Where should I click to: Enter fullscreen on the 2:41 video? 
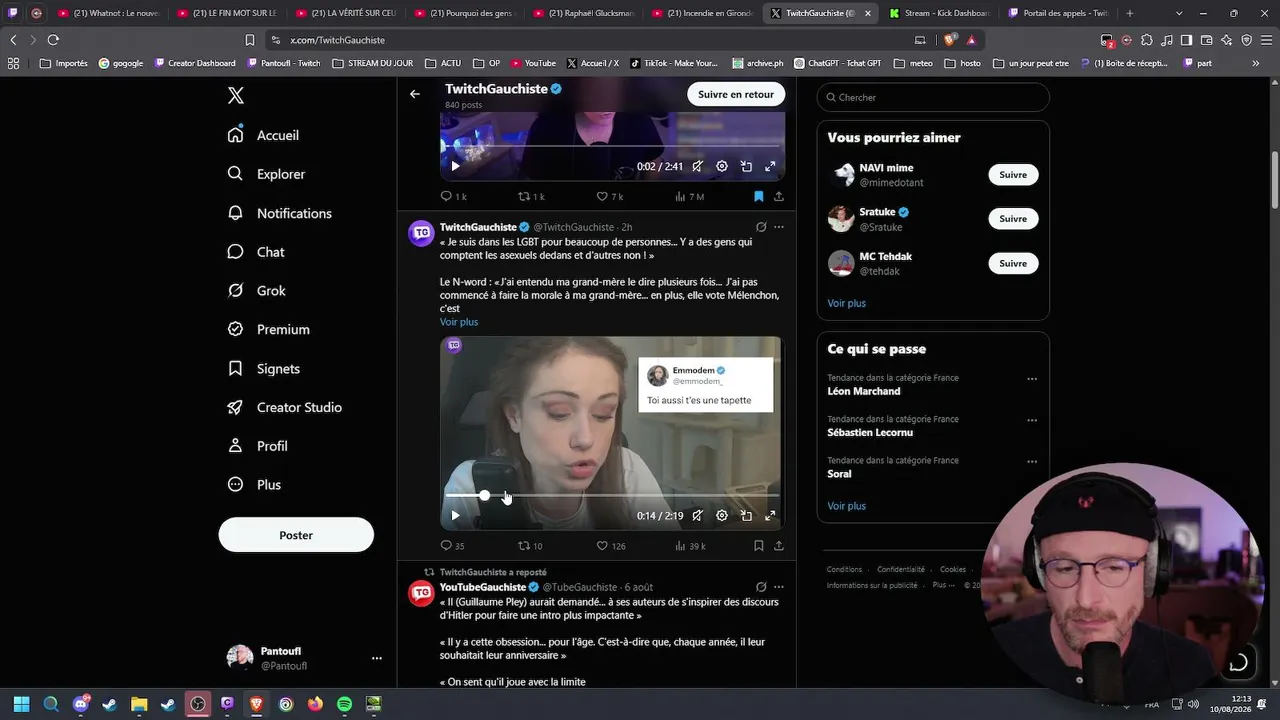770,166
